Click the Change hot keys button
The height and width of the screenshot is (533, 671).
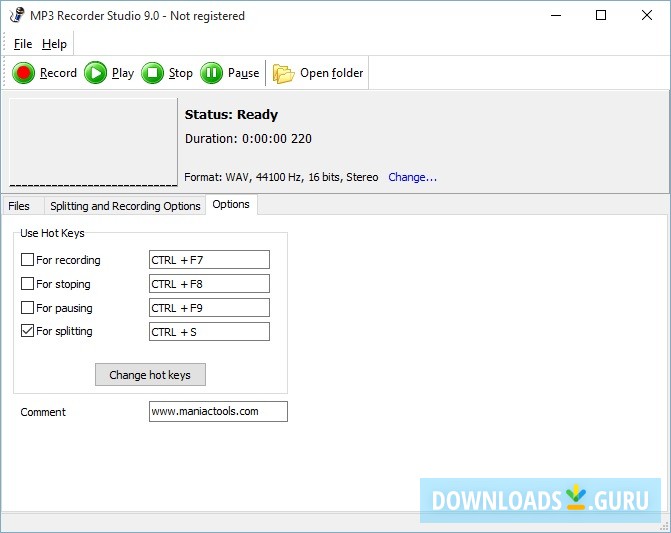coord(150,375)
